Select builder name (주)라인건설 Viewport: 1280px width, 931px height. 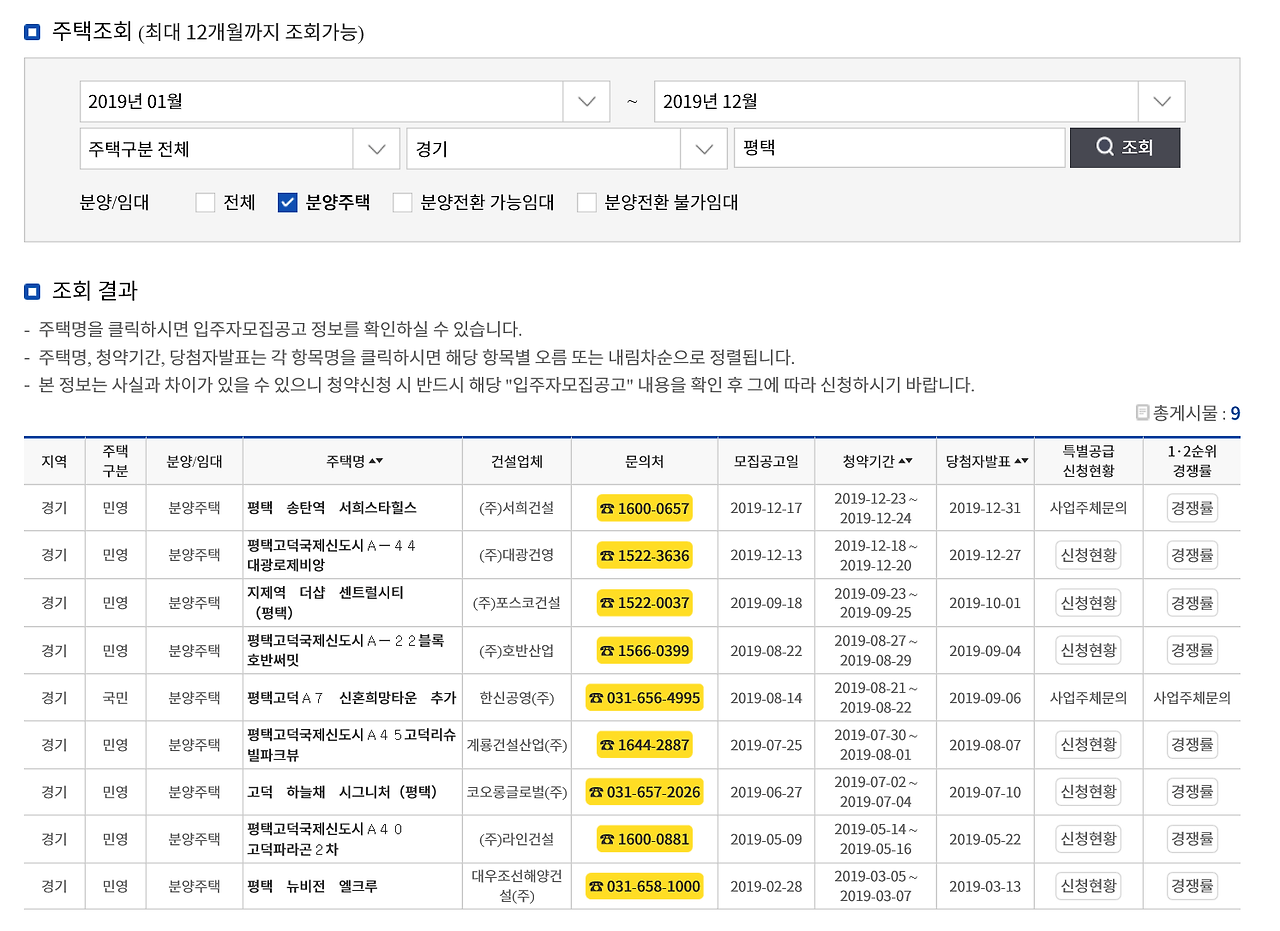click(516, 840)
